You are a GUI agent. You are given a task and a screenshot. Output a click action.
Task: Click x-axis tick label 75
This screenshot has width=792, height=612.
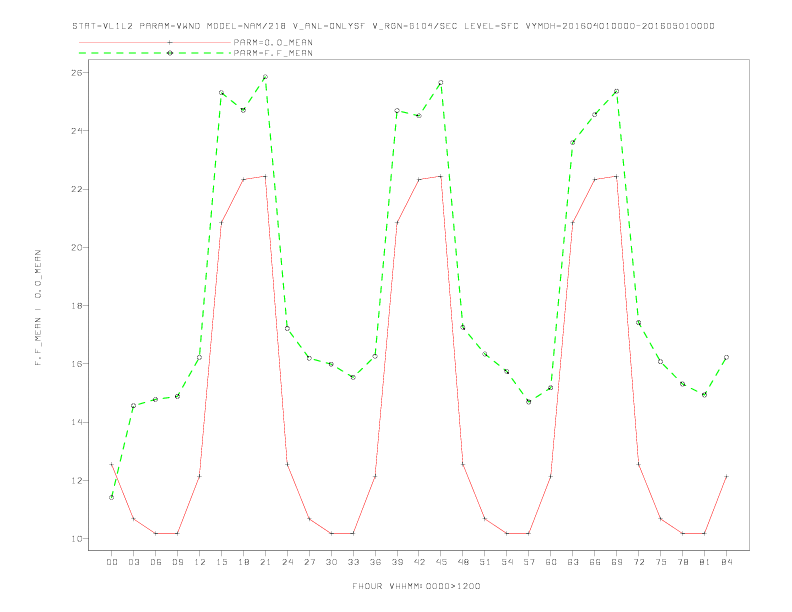661,562
